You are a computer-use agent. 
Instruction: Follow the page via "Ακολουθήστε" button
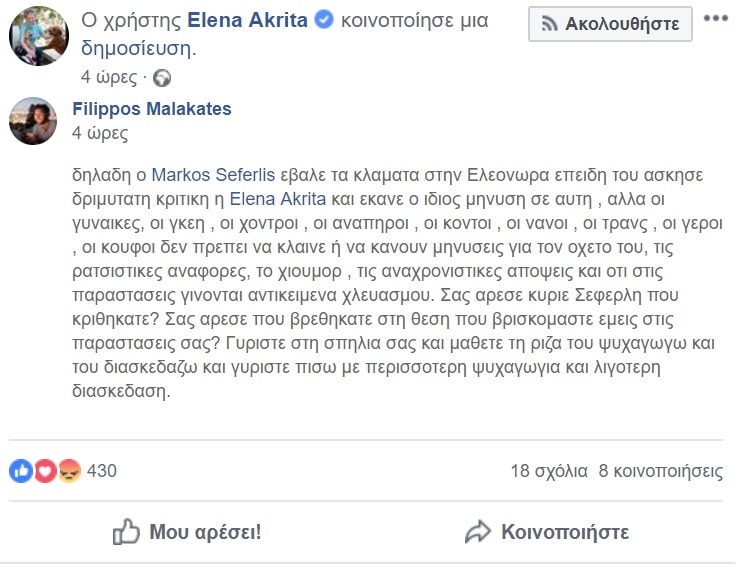(610, 23)
